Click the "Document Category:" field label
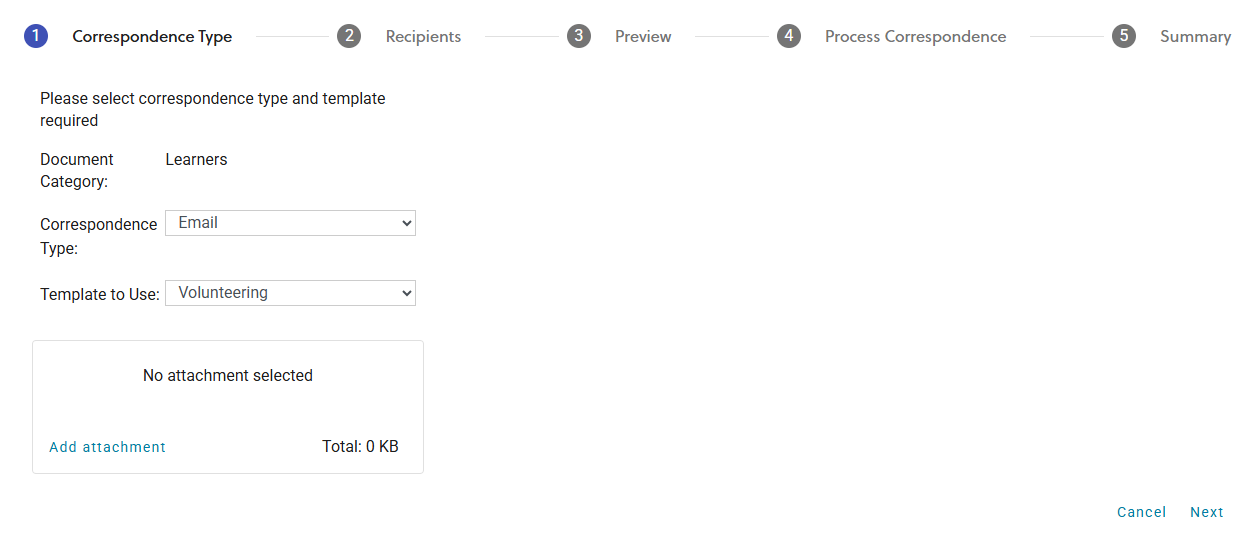1252x535 pixels. [77, 170]
